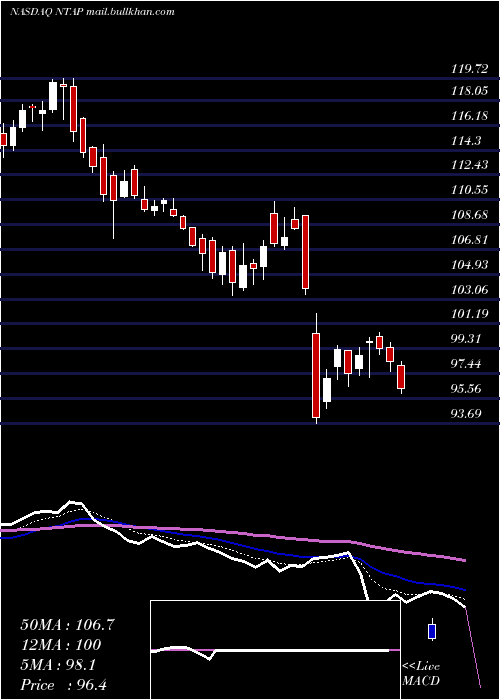
Task: Click the 101.19 price axis label
Action: point(469,314)
